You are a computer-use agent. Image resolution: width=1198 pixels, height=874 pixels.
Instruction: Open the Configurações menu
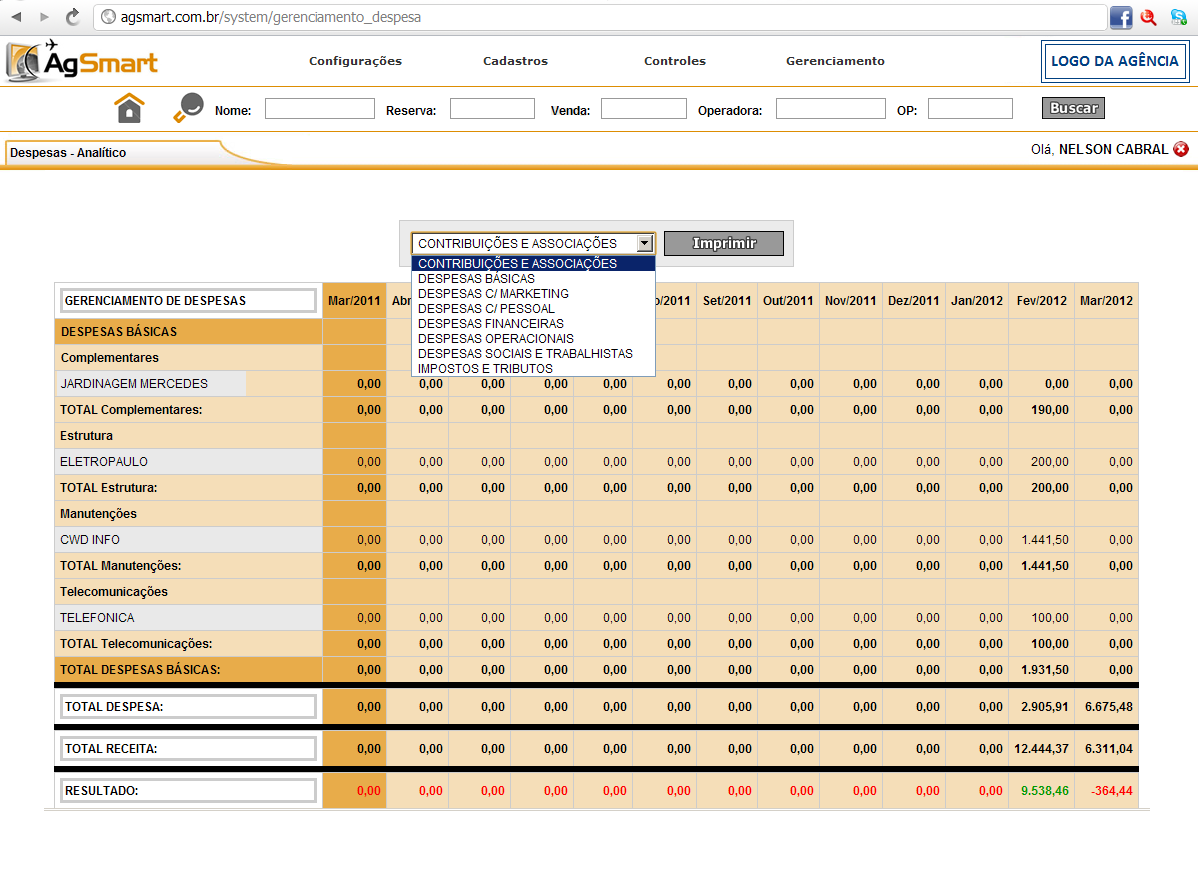click(x=355, y=61)
